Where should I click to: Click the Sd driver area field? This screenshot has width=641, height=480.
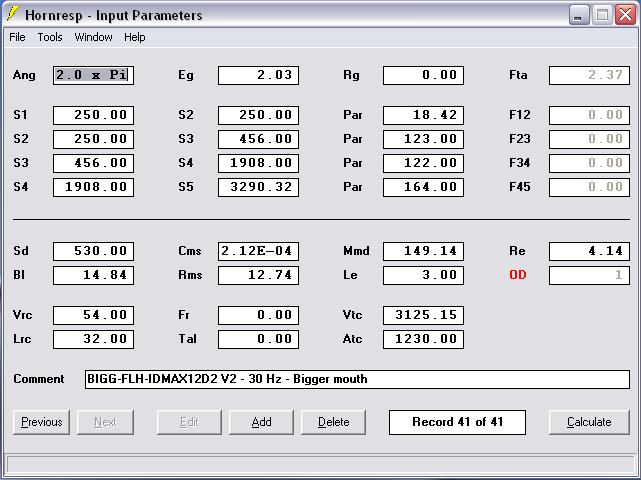93,251
